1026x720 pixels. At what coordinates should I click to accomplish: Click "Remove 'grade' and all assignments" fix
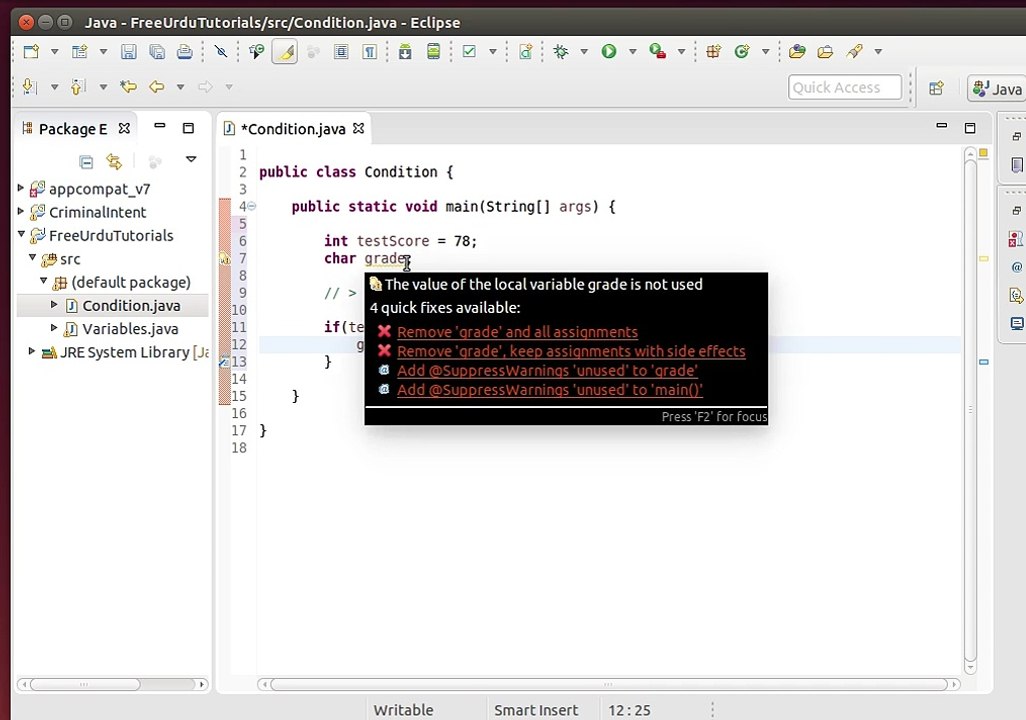[x=518, y=332]
